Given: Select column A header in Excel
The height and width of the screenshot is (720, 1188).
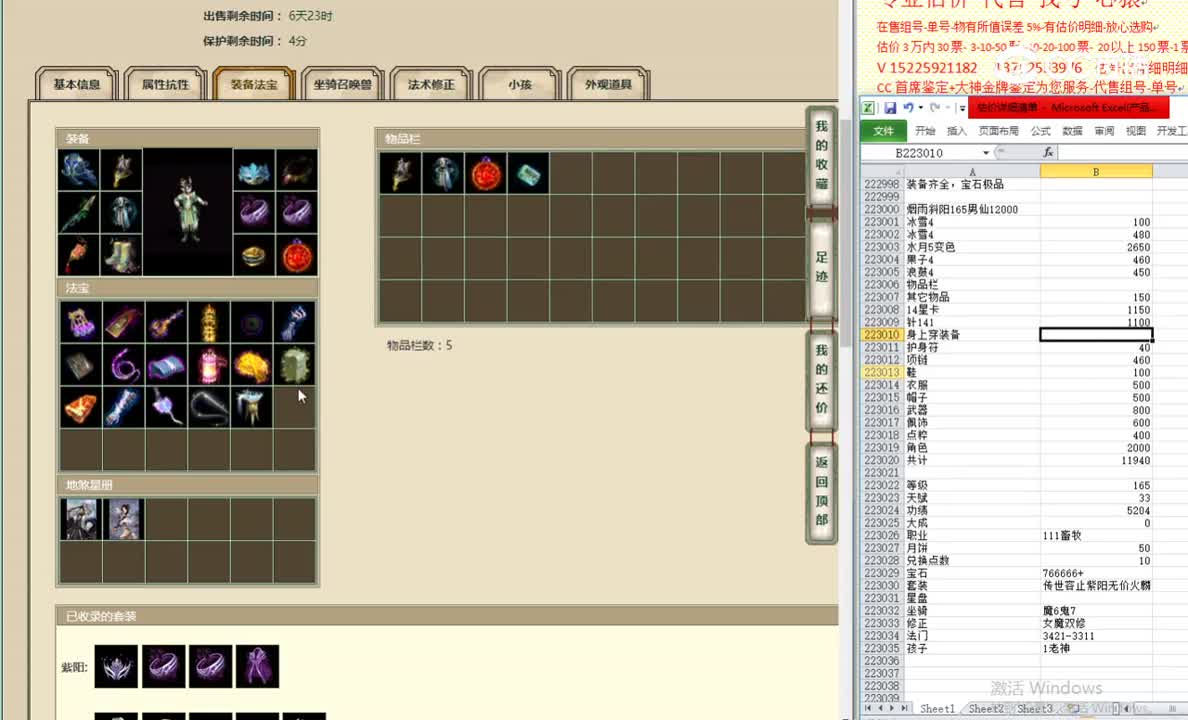Looking at the screenshot, I should point(972,172).
